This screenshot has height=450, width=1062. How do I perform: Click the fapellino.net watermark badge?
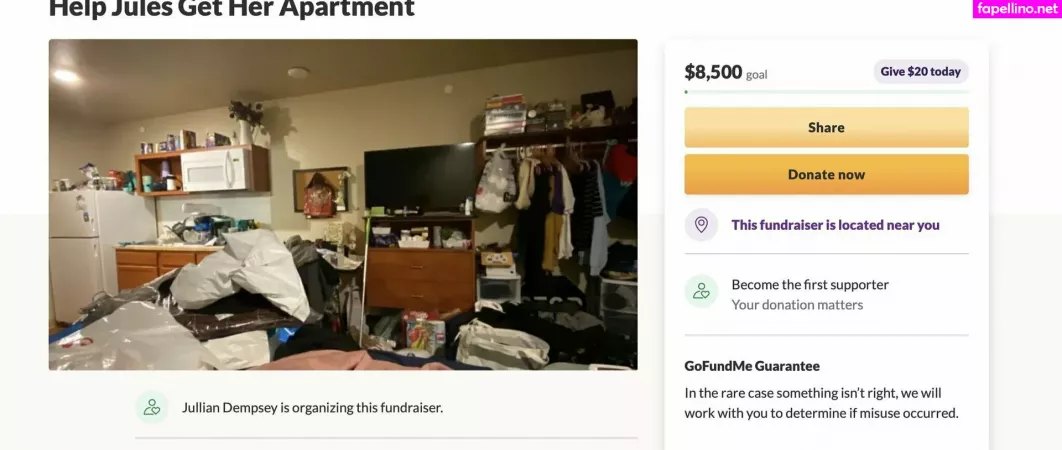[1017, 9]
